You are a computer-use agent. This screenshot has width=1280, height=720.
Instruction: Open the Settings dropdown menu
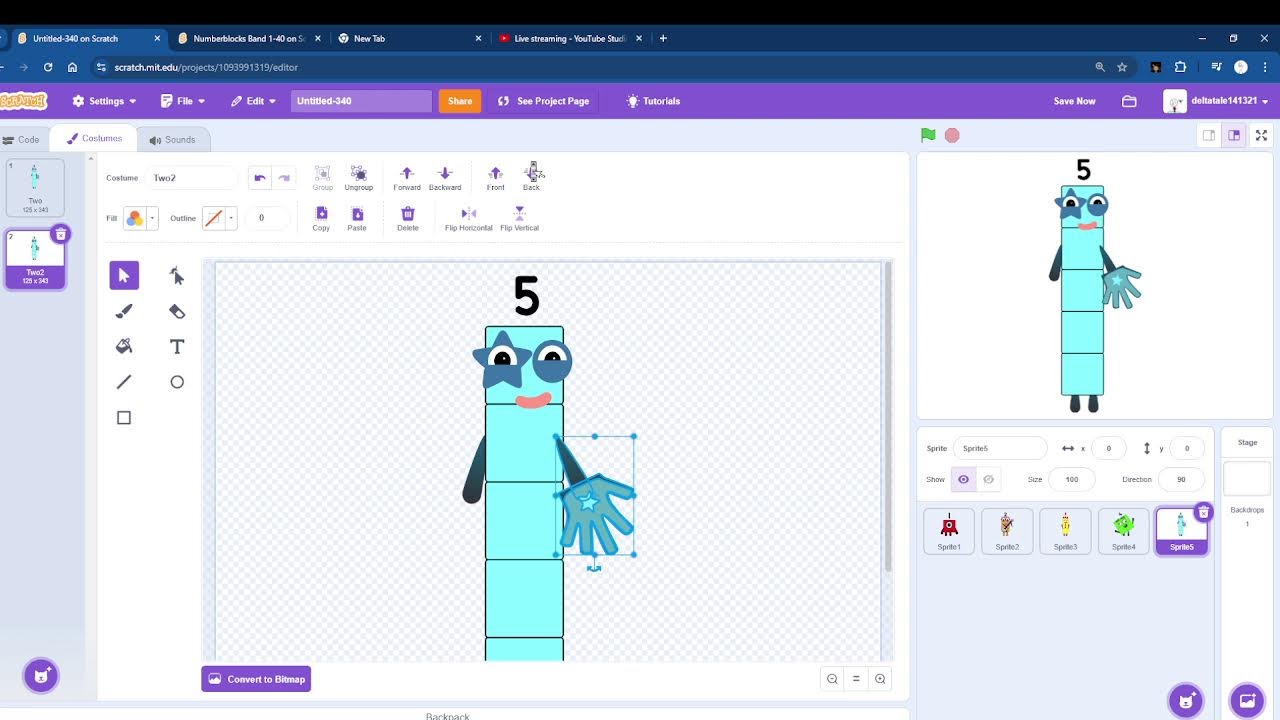[x=104, y=101]
